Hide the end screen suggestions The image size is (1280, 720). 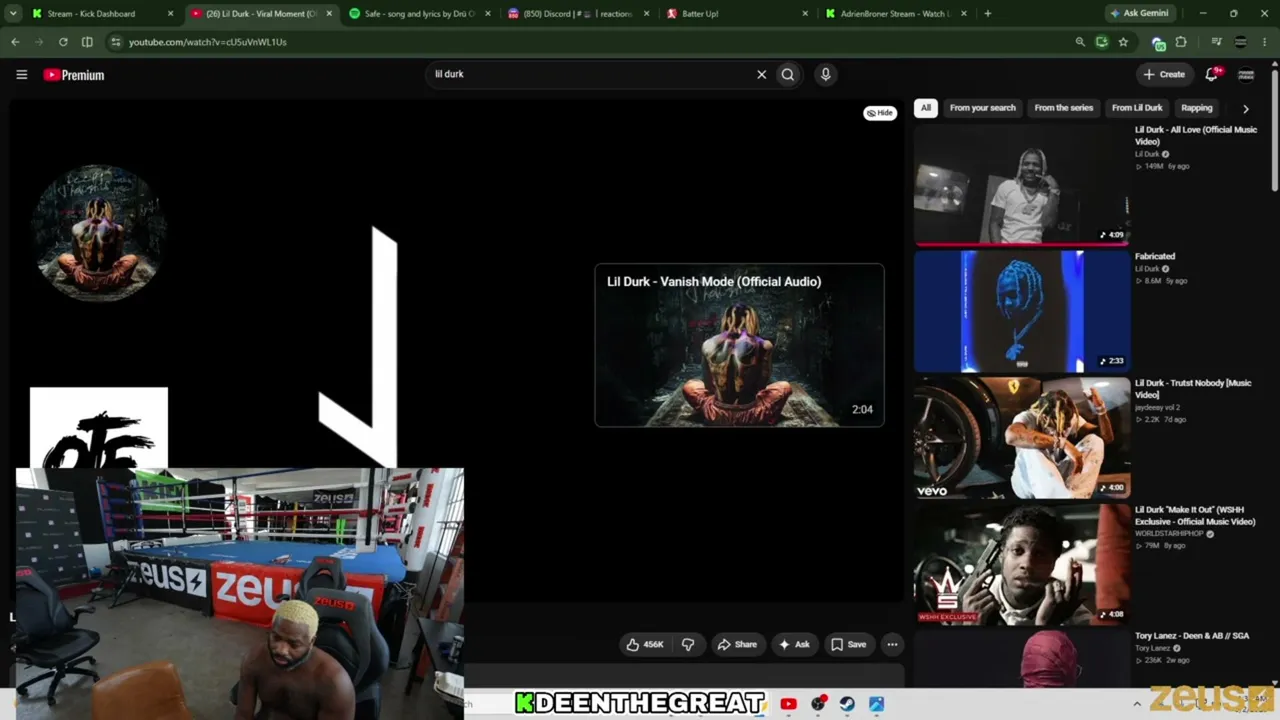click(x=880, y=113)
